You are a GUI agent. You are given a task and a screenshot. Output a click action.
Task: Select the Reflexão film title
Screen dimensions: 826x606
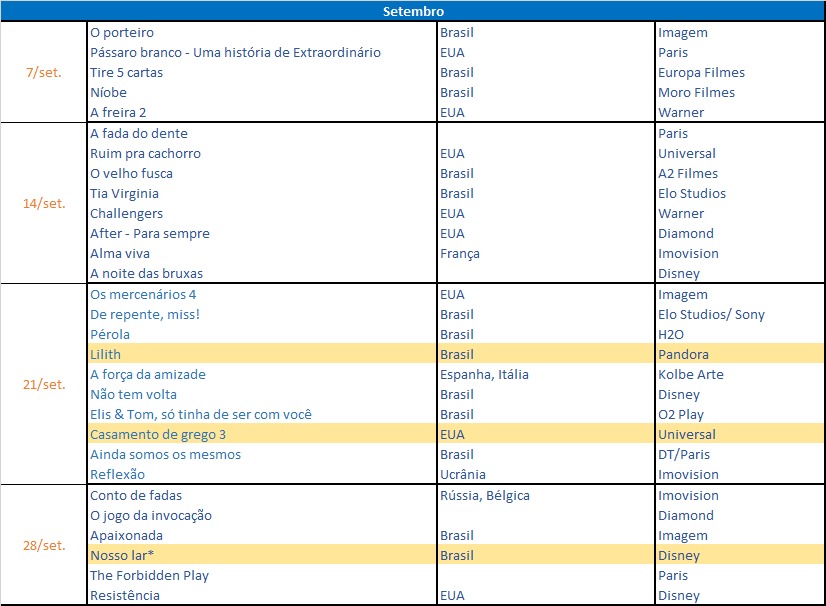point(117,475)
